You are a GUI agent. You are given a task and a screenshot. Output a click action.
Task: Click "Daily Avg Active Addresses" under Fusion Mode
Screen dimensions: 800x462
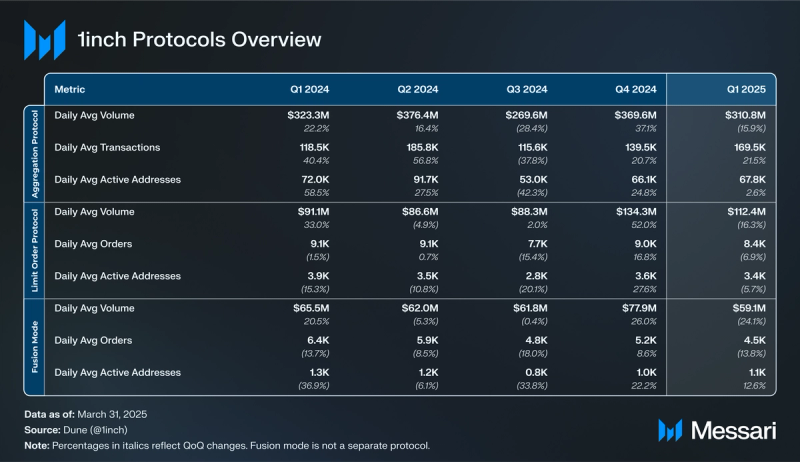117,372
